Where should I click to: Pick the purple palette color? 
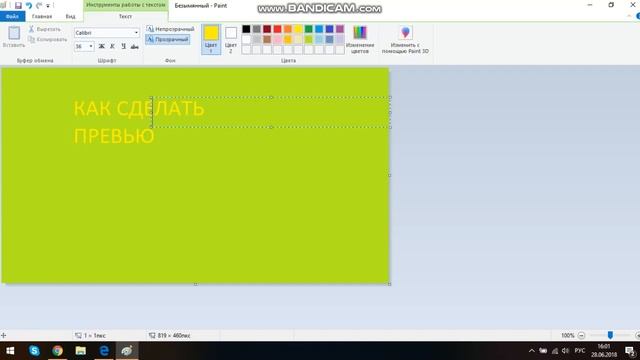pos(340,29)
